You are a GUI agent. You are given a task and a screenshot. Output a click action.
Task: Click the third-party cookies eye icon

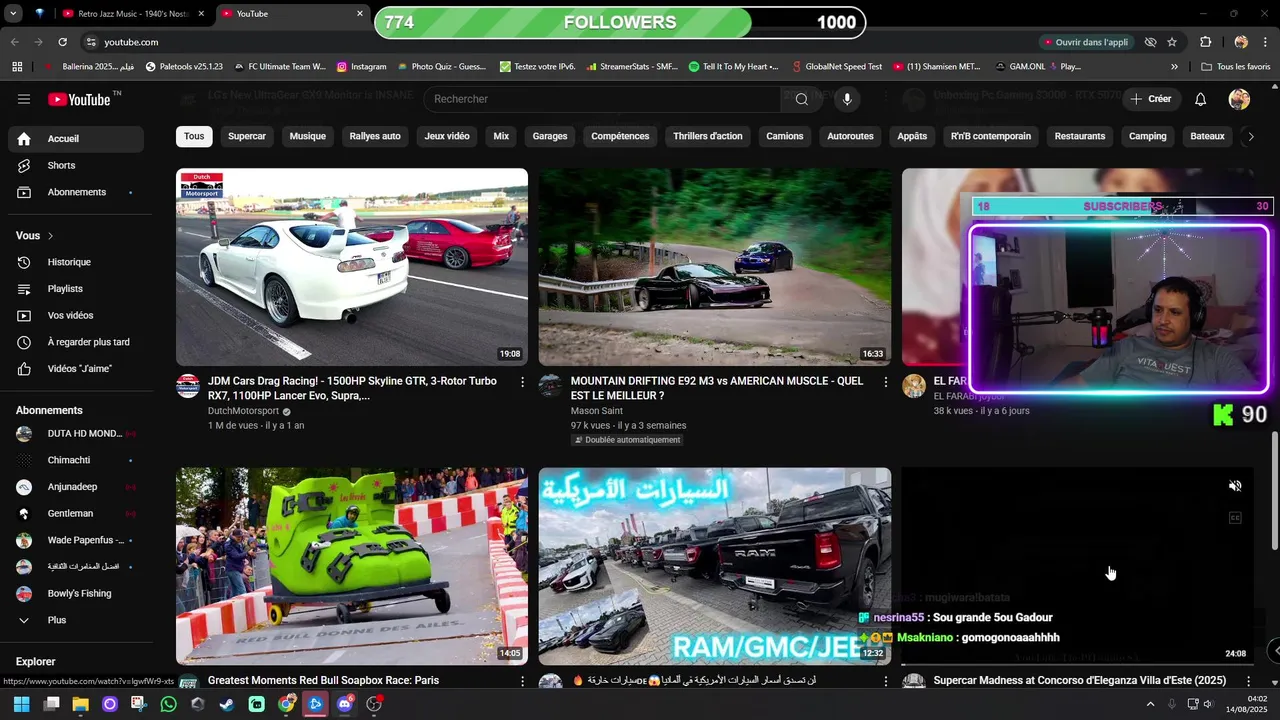(1150, 42)
